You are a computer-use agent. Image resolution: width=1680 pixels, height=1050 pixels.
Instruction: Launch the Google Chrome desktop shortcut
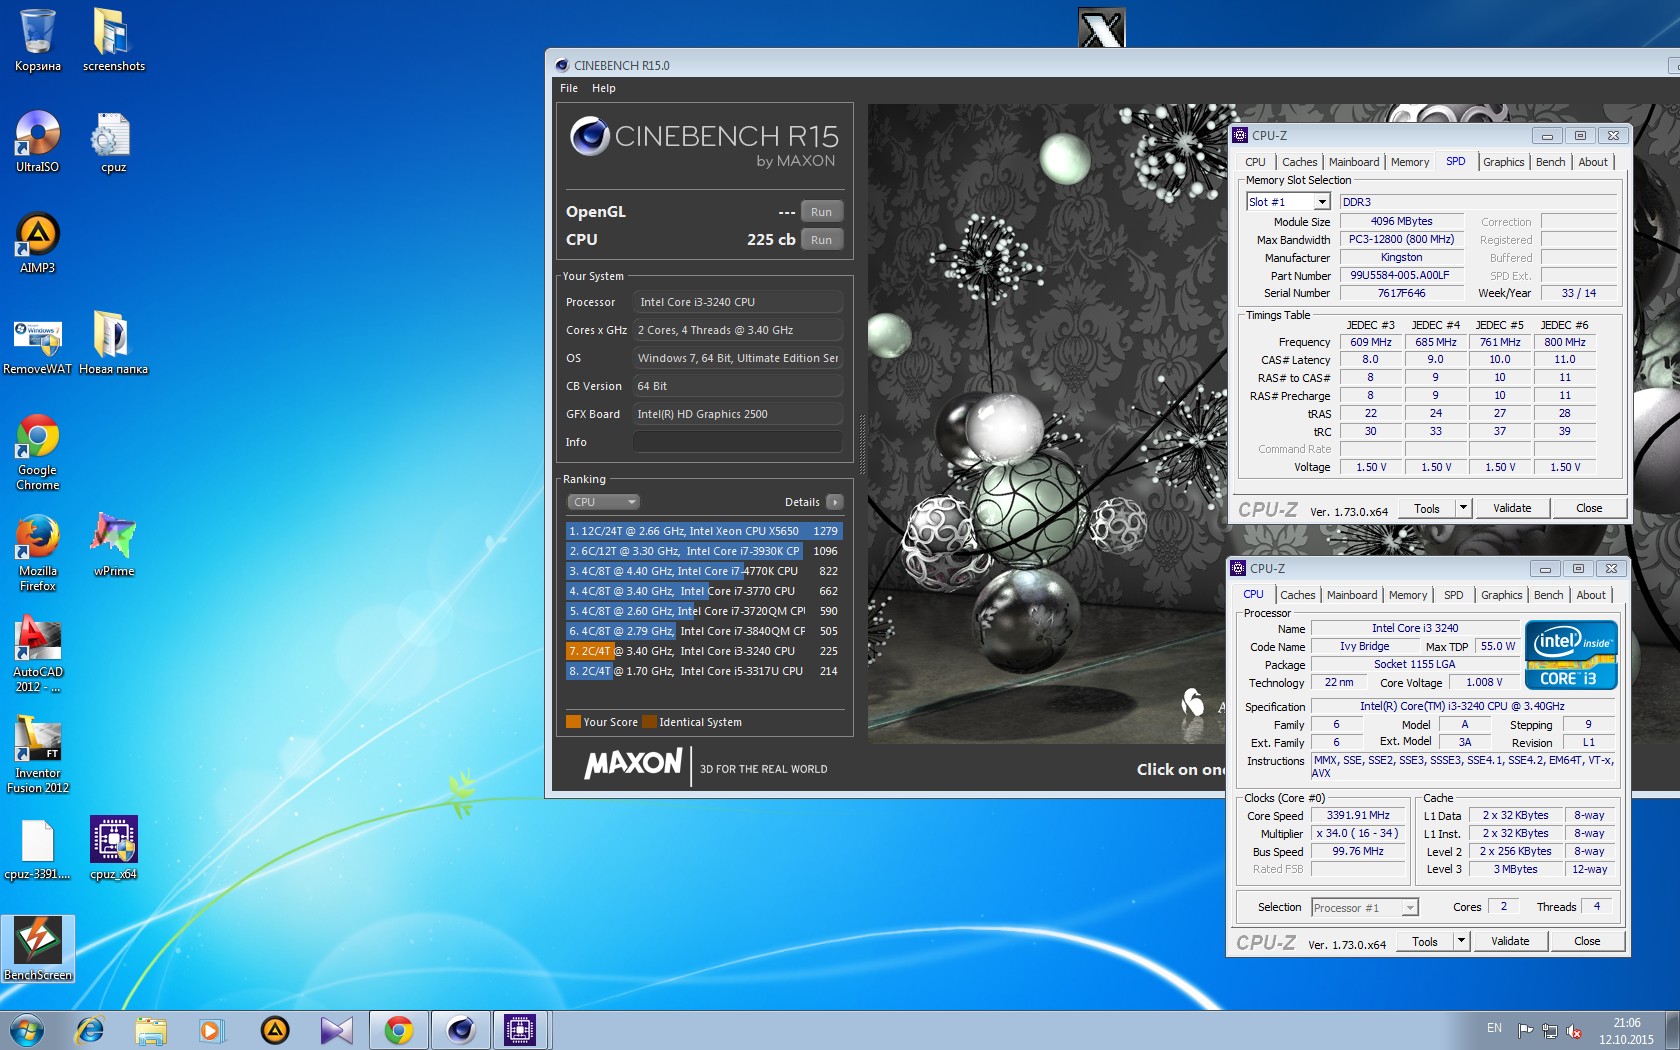click(37, 451)
